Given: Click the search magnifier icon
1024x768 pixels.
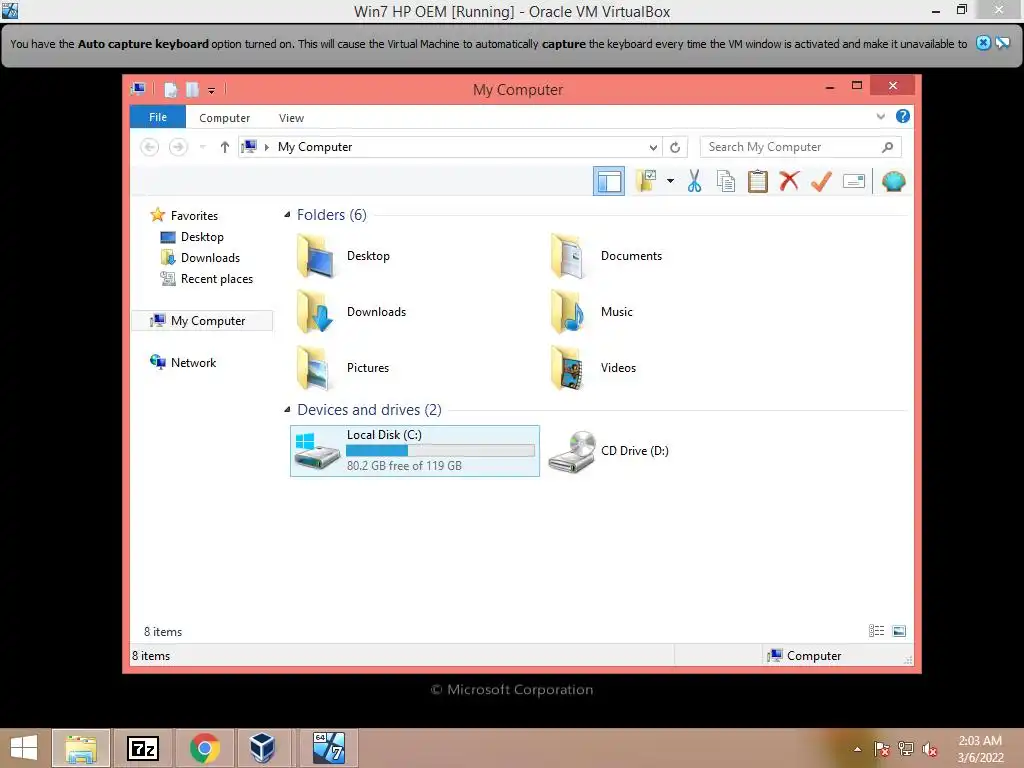Looking at the screenshot, I should click(x=887, y=148).
